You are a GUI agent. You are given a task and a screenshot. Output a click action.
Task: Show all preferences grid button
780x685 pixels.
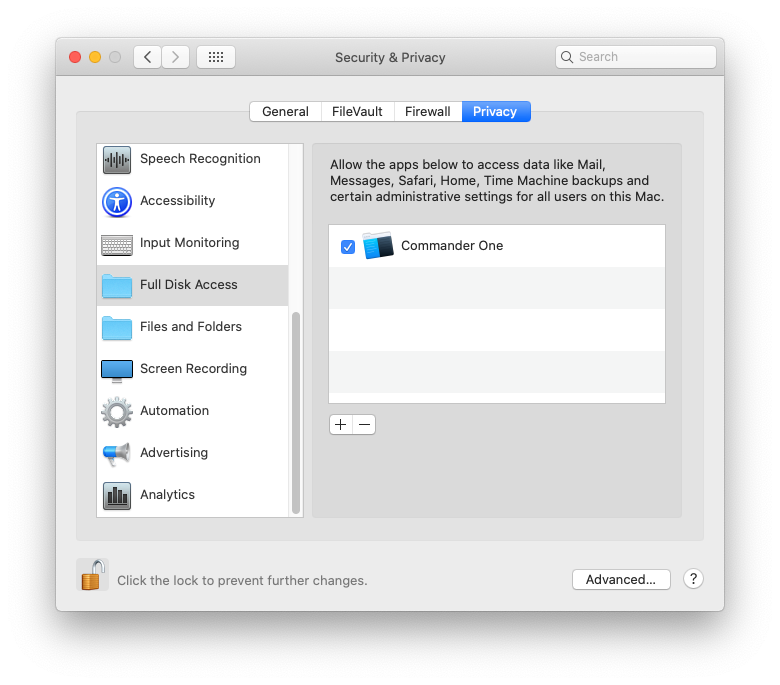(x=216, y=57)
